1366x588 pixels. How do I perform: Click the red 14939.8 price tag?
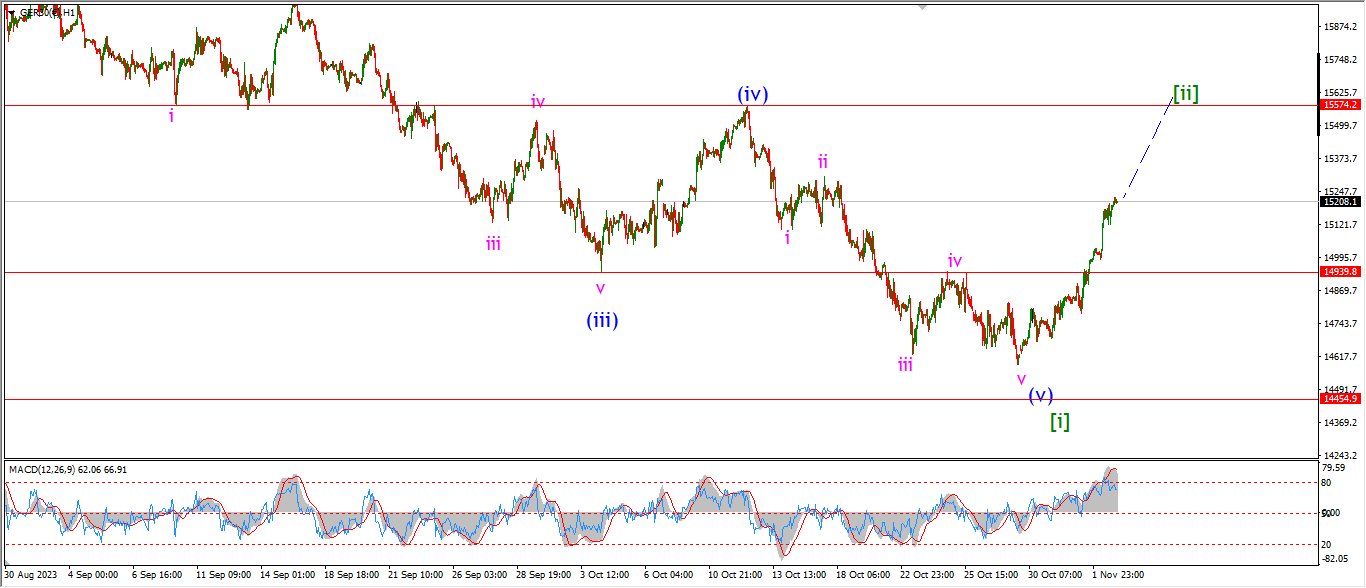point(1340,271)
